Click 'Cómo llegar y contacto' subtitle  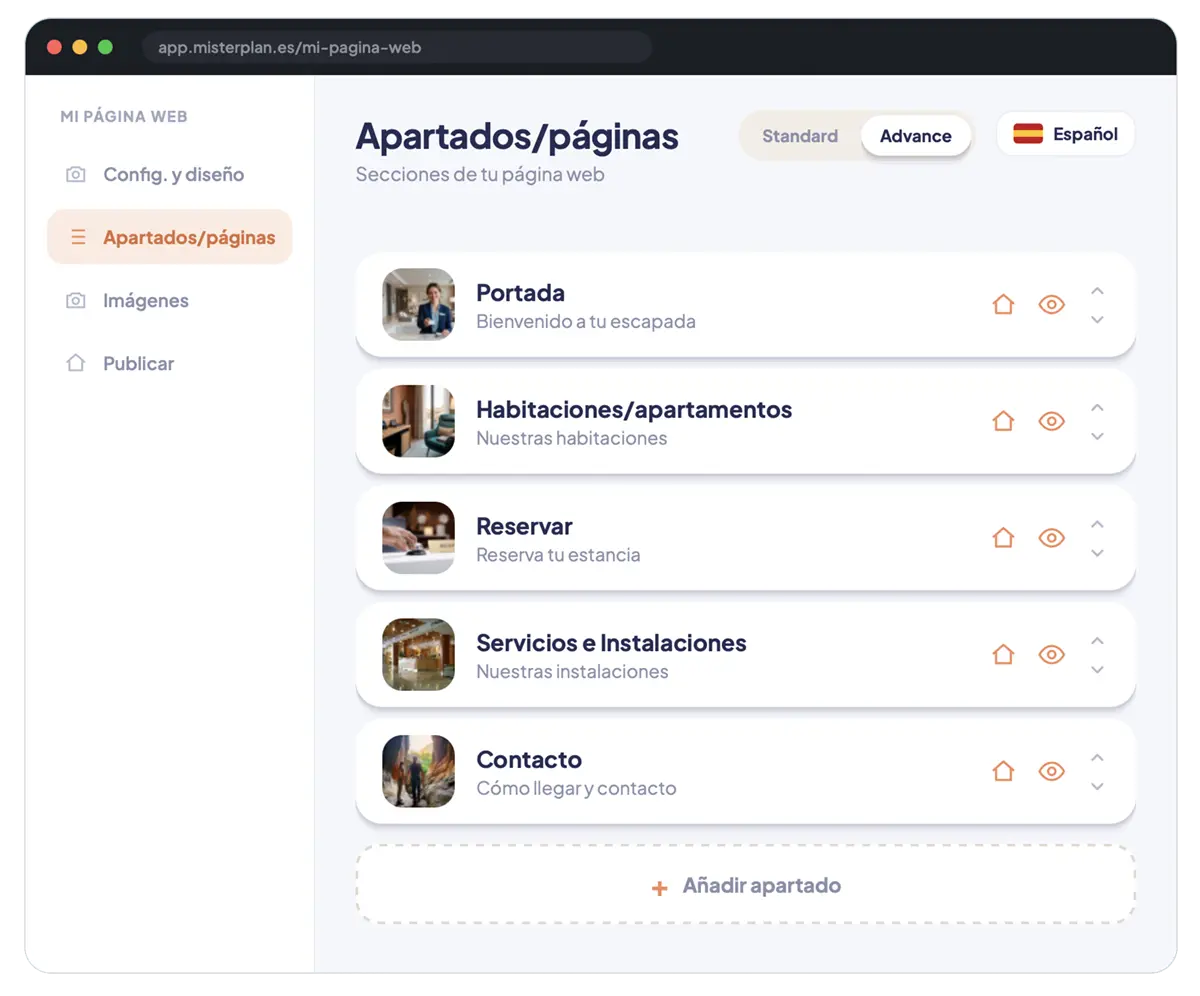coord(576,788)
